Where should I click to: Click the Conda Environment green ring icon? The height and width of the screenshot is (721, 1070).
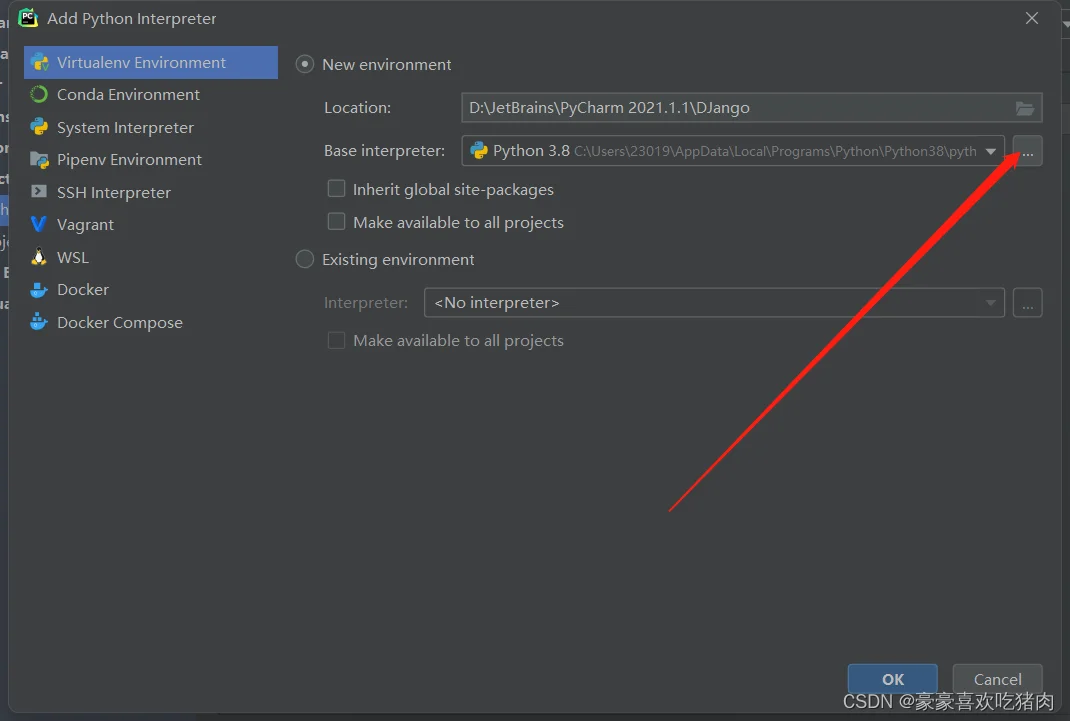coord(40,94)
